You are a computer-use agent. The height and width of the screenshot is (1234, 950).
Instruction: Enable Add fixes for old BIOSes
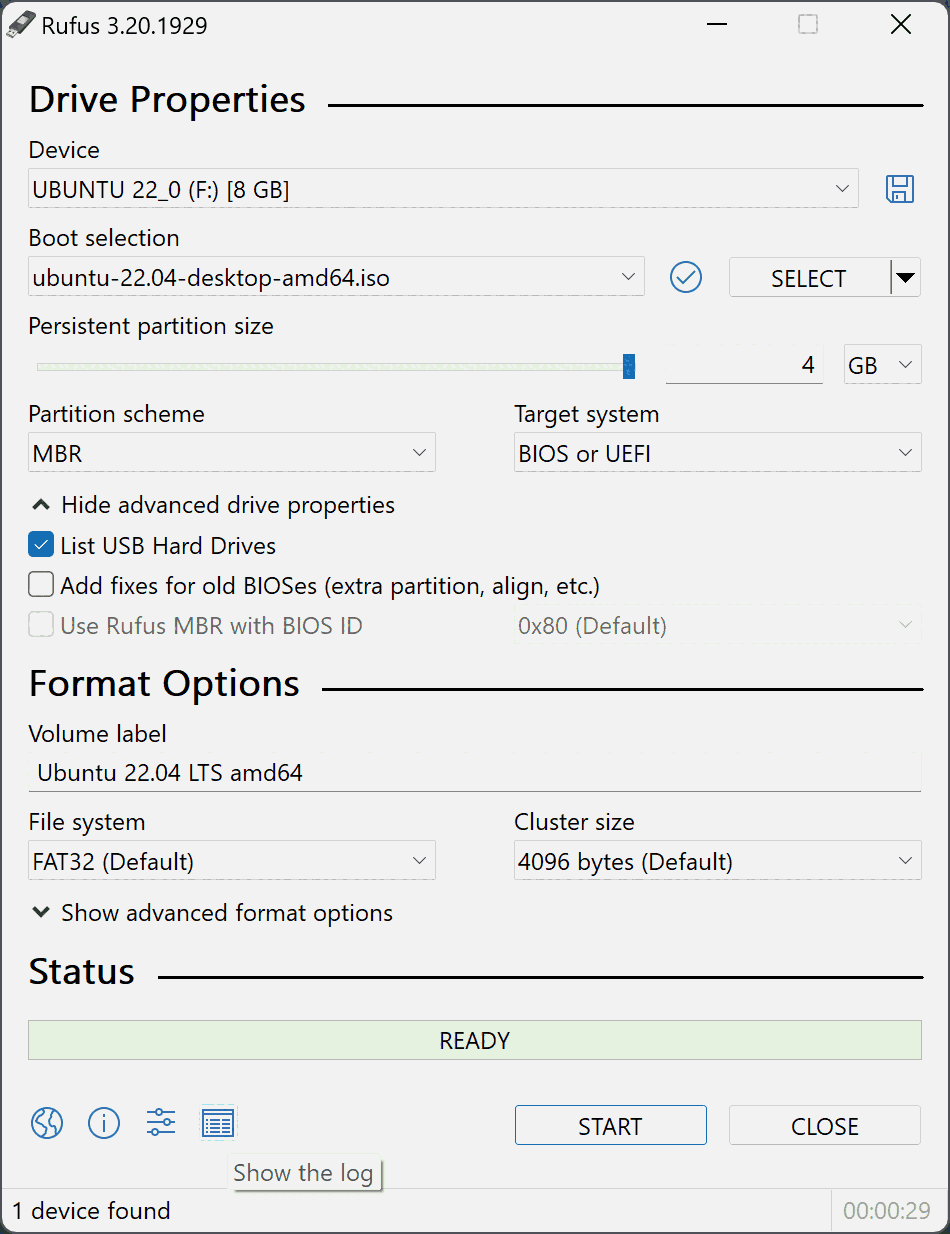pyautogui.click(x=40, y=584)
